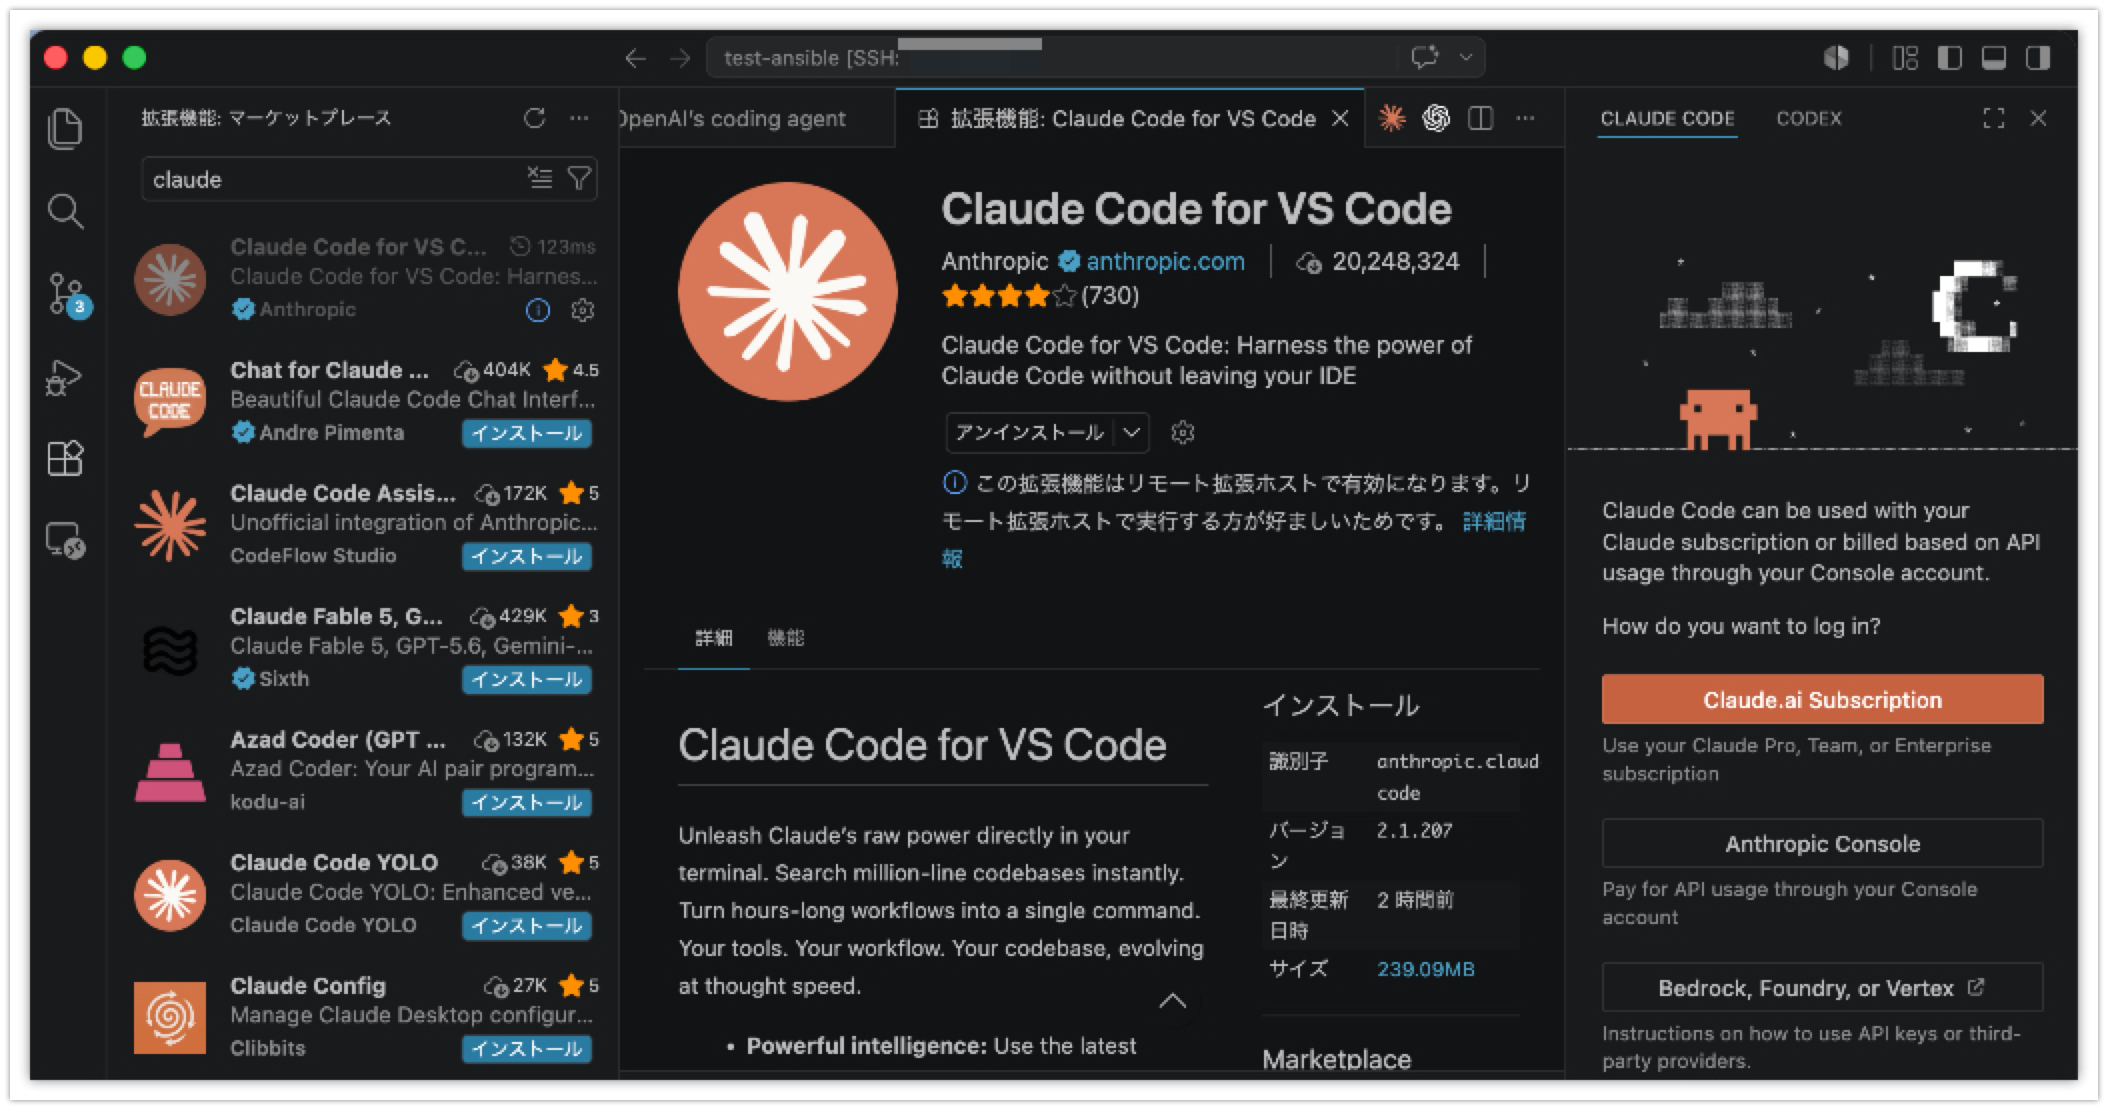Switch to the 詳細 tab
The image size is (2108, 1110).
pos(714,638)
